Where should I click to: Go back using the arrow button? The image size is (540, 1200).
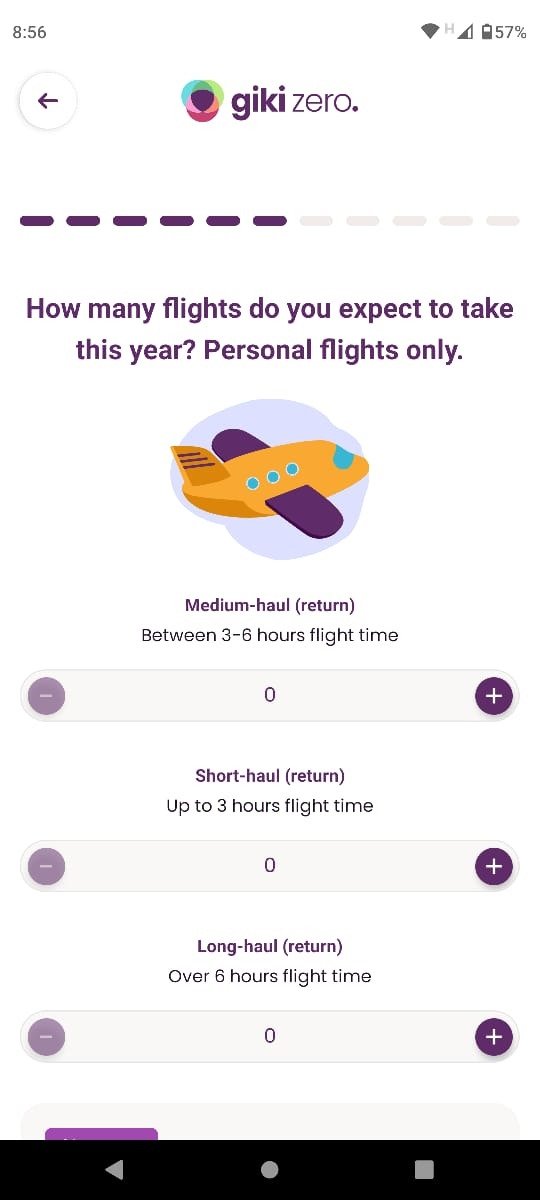point(48,101)
